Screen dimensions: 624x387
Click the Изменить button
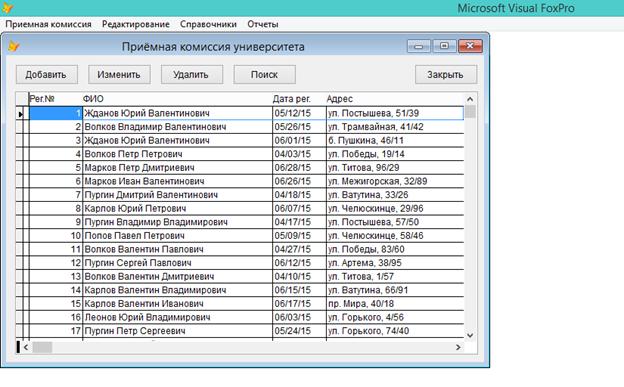tap(119, 74)
